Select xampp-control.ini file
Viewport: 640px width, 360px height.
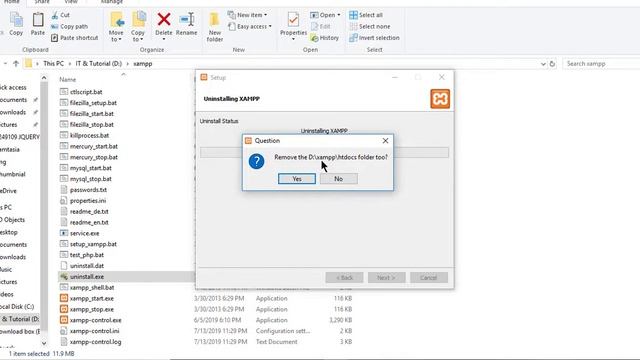(94, 331)
